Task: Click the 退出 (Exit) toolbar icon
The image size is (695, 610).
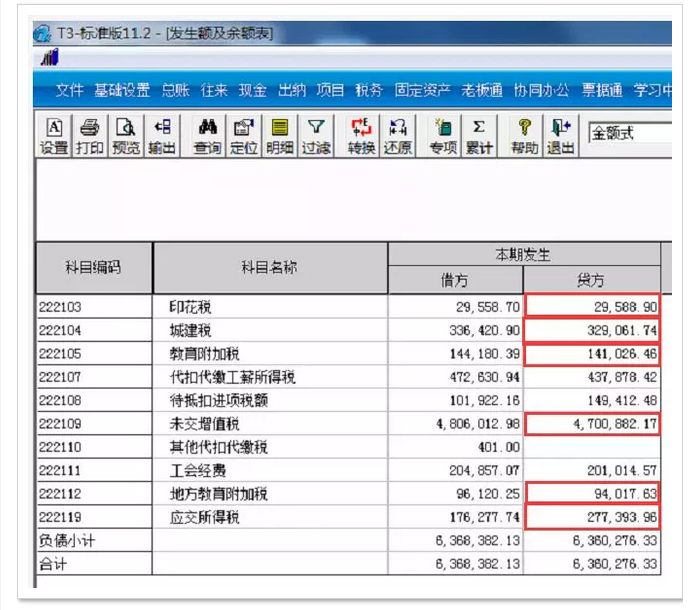Action: pyautogui.click(x=561, y=136)
